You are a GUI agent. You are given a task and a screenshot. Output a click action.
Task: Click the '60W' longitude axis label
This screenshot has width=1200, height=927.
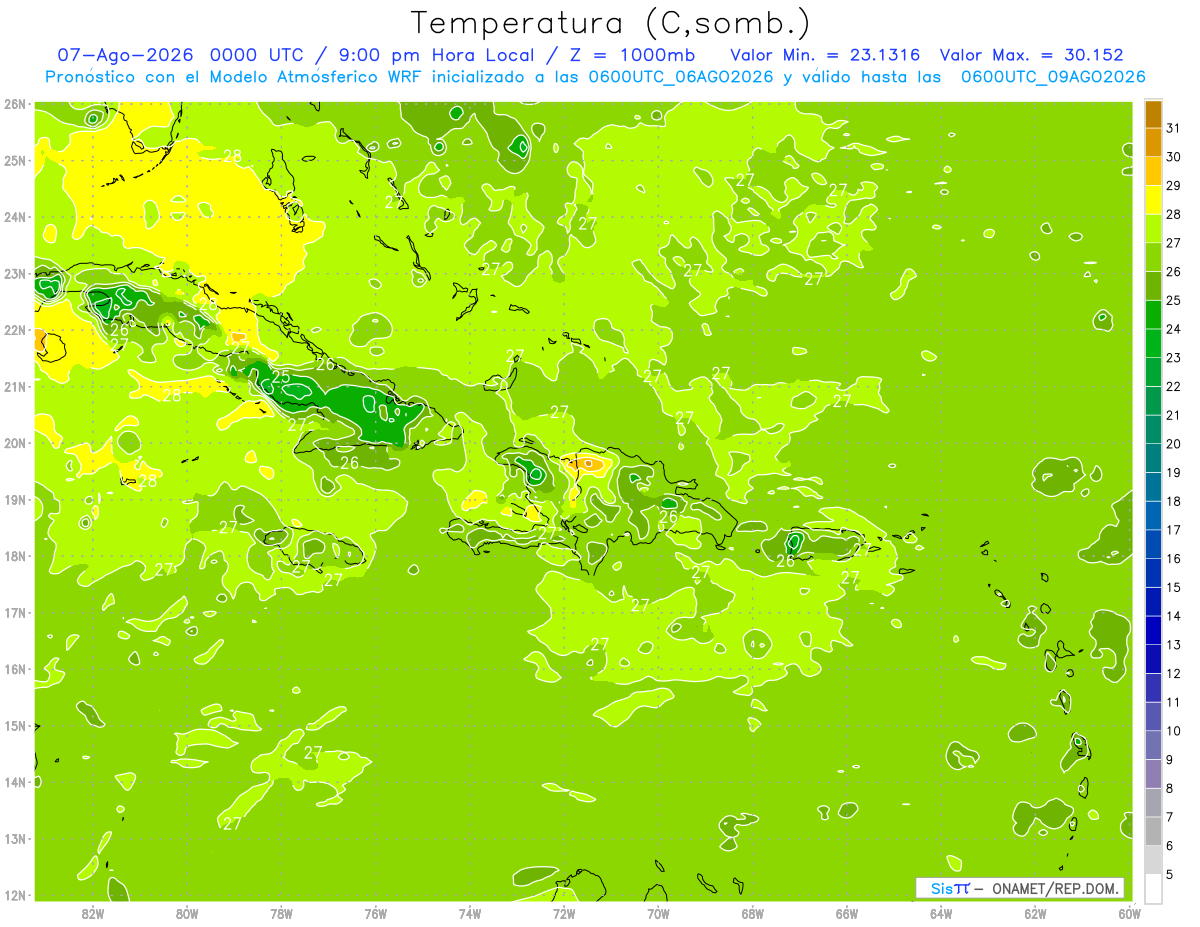click(x=1130, y=913)
